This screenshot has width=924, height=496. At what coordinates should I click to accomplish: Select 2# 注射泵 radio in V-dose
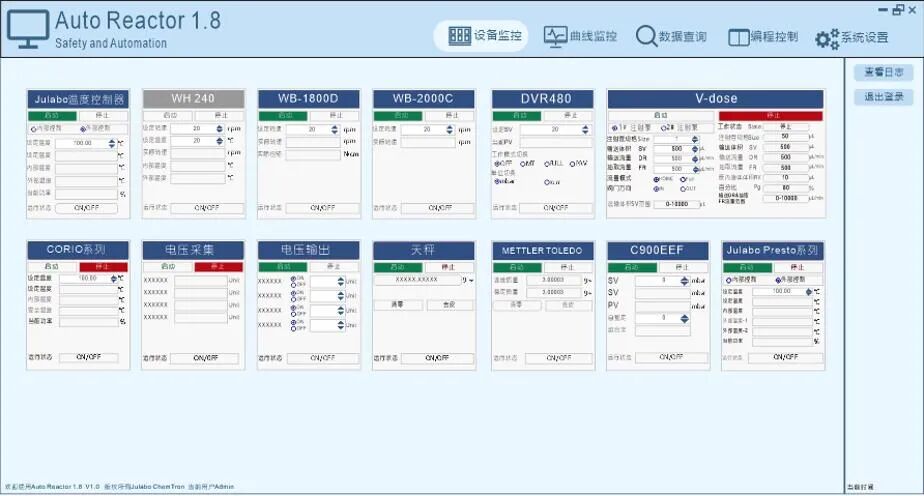tap(664, 128)
